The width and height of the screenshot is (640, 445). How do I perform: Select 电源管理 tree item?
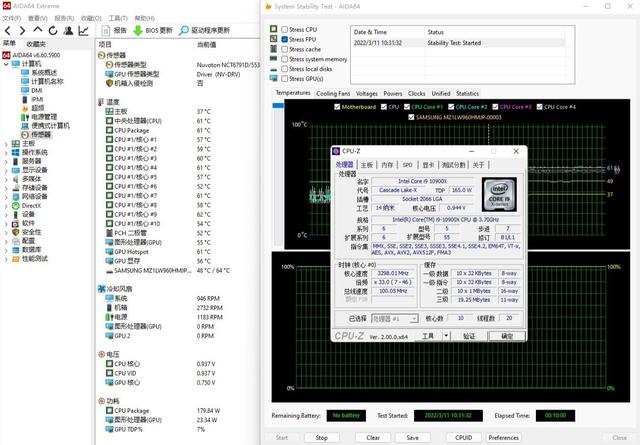[39, 117]
